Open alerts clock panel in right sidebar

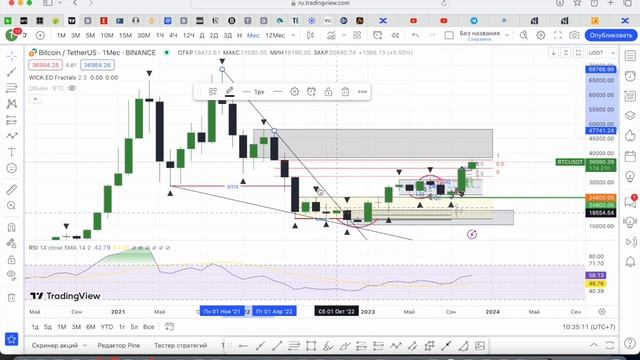630,76
